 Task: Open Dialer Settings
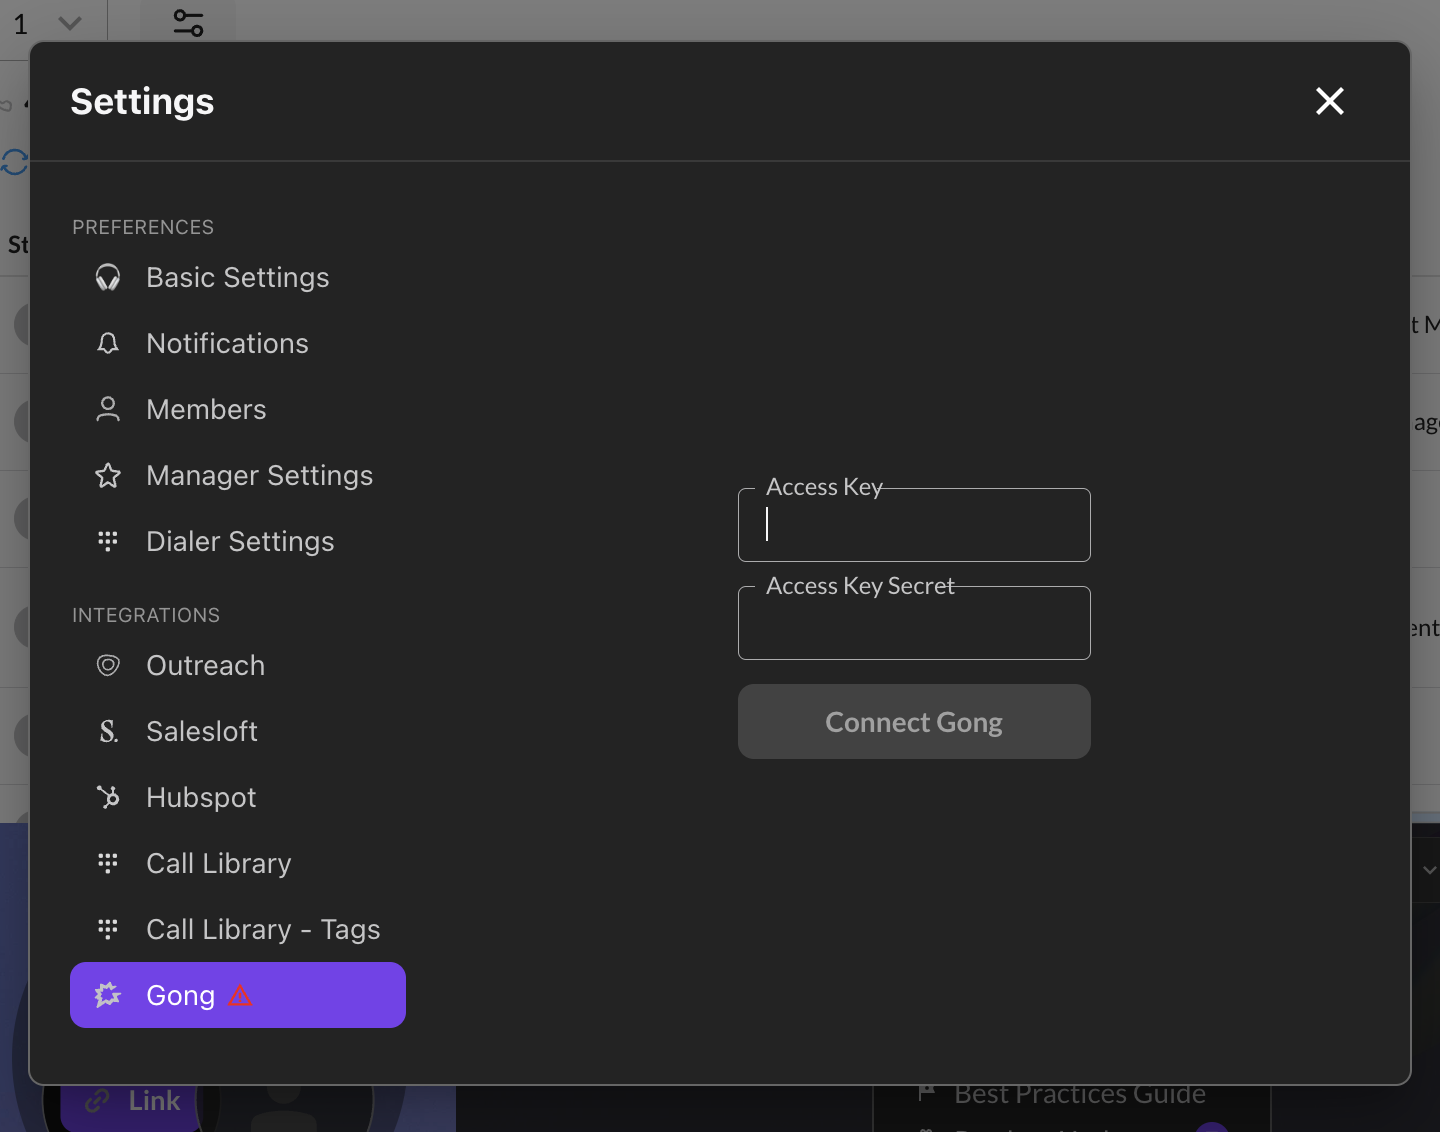(x=238, y=541)
